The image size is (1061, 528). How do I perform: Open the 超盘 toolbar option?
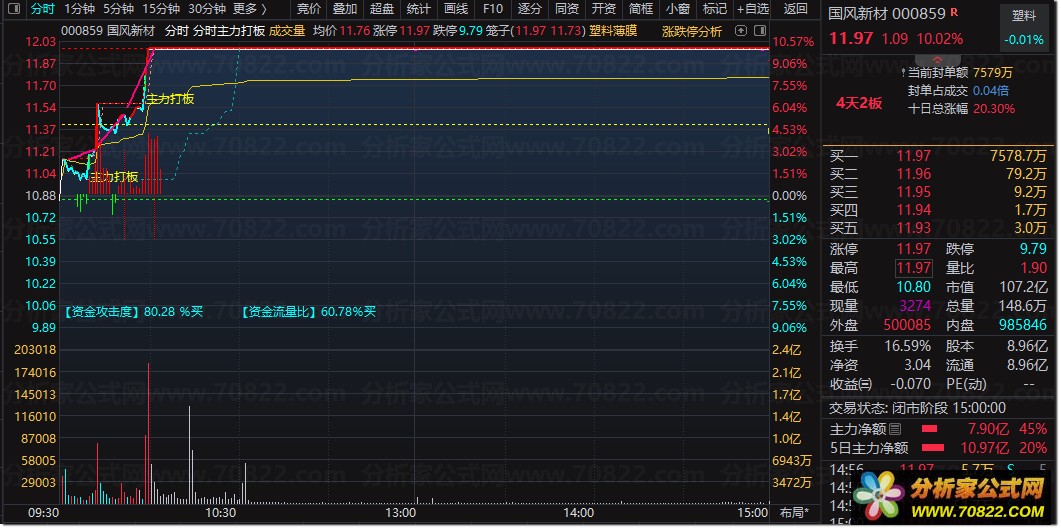point(382,9)
